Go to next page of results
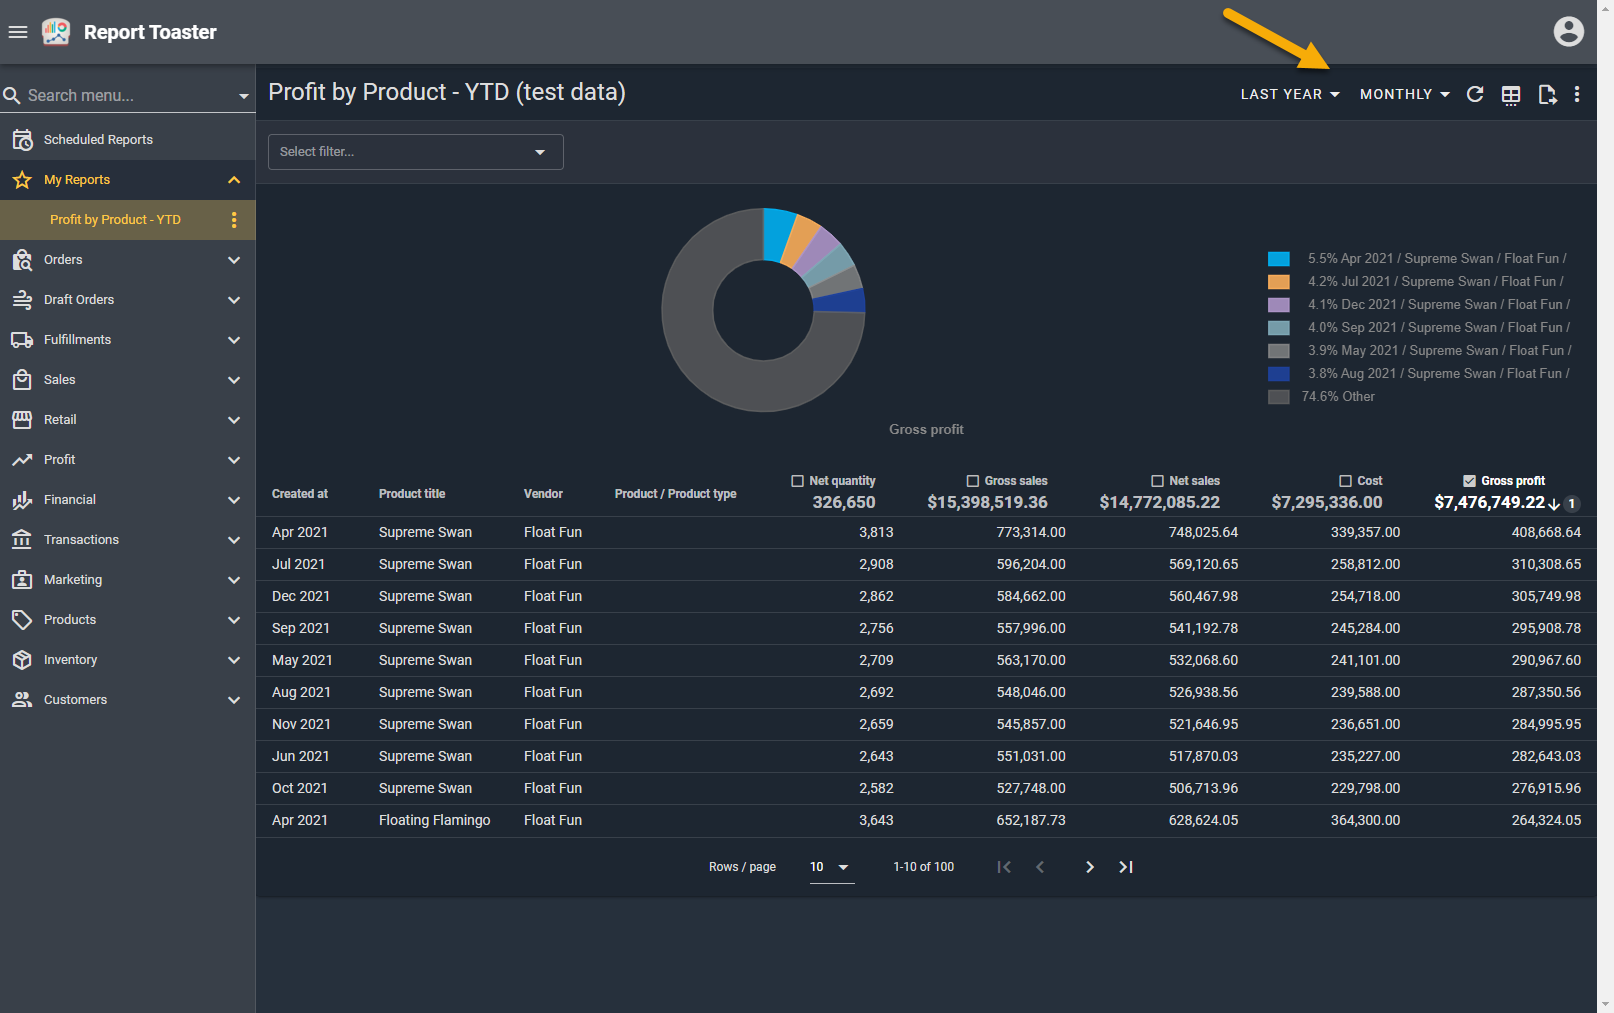Viewport: 1614px width, 1013px height. click(1089, 867)
